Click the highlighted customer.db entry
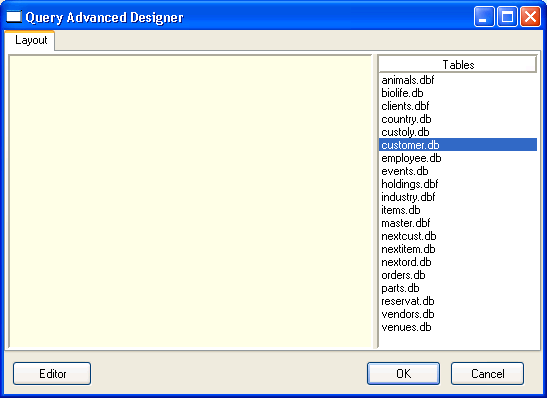 458,145
